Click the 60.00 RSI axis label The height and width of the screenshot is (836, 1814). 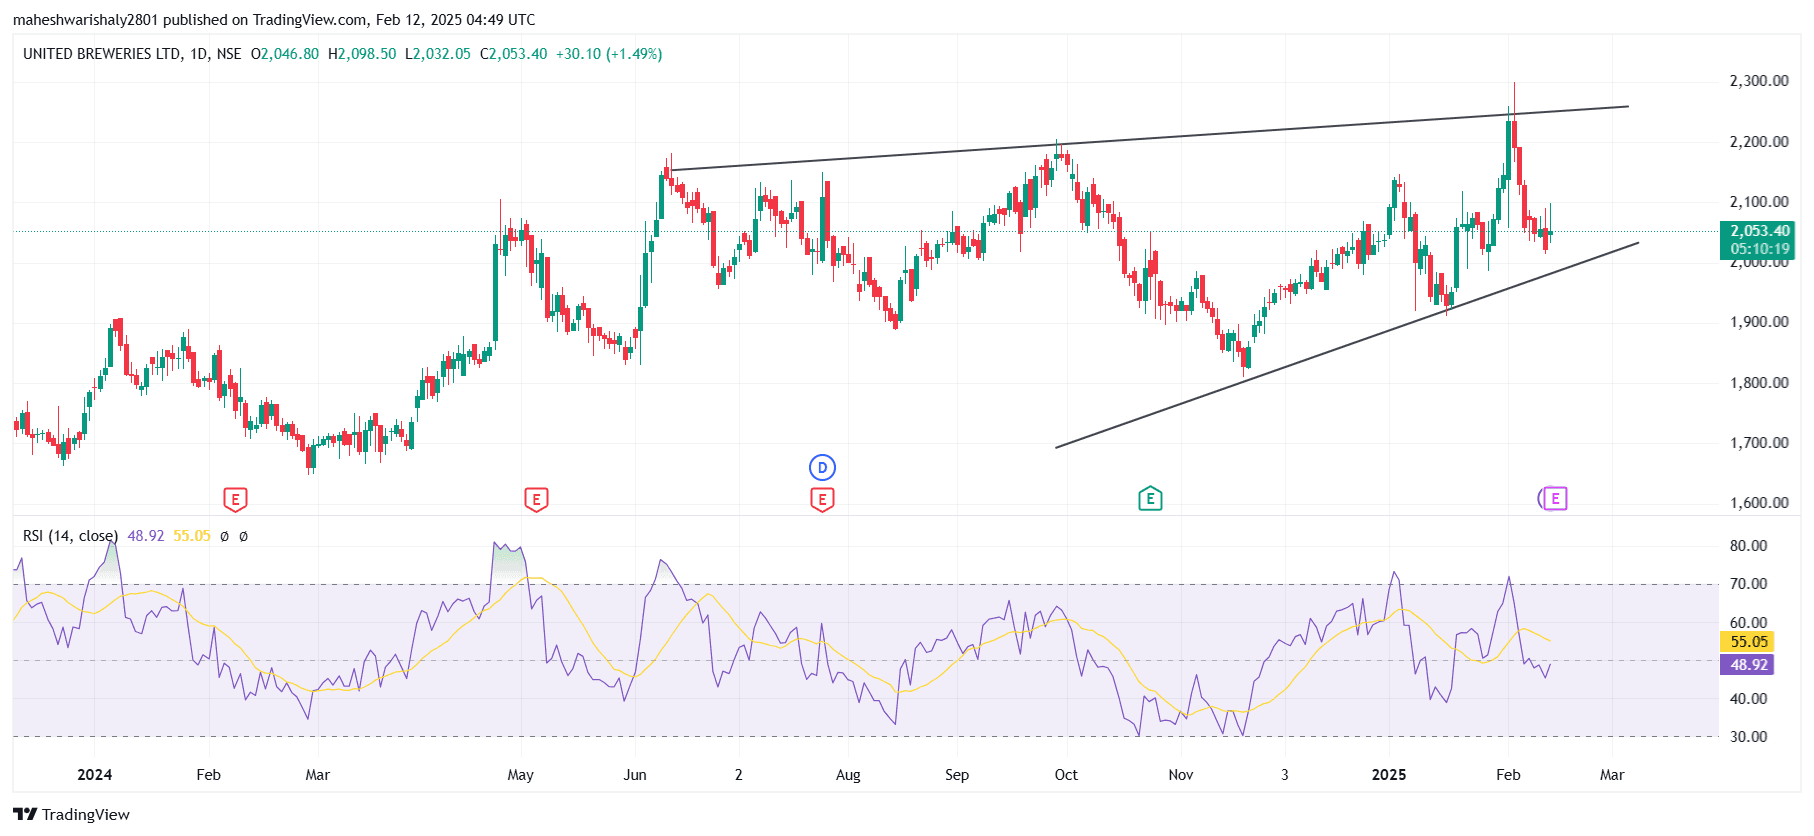coord(1749,623)
